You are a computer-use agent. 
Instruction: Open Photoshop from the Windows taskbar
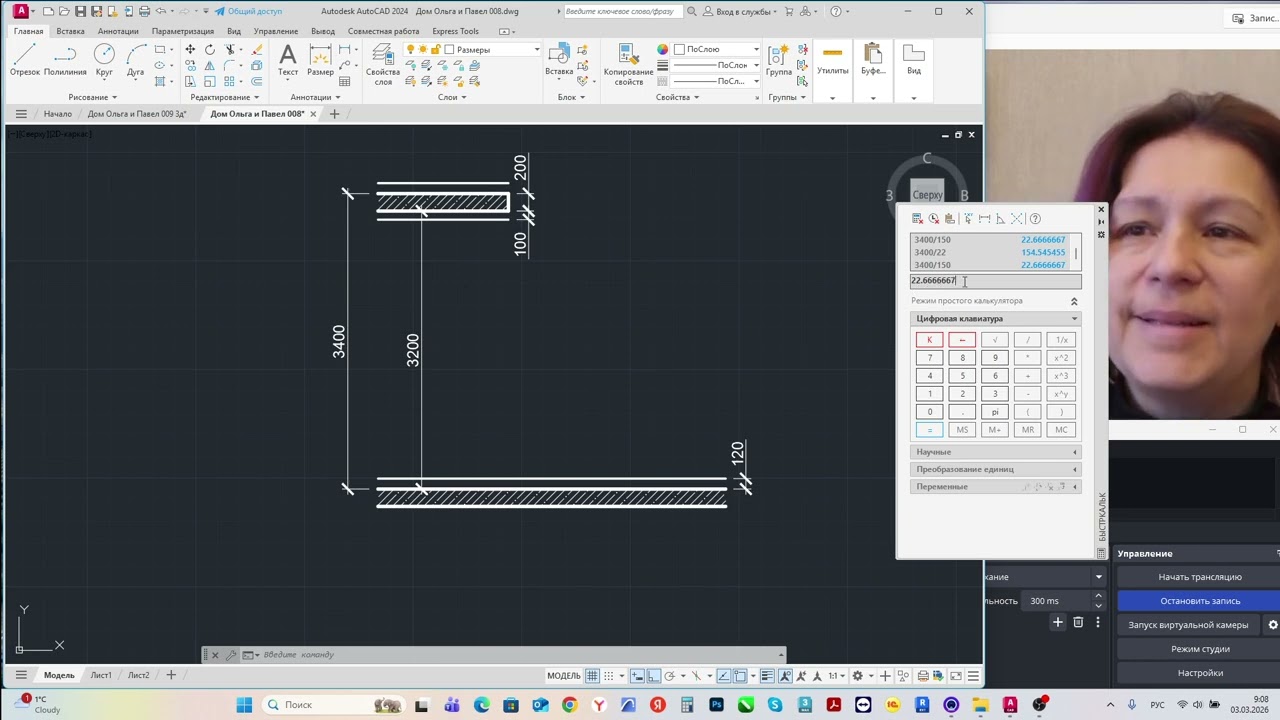coord(716,705)
